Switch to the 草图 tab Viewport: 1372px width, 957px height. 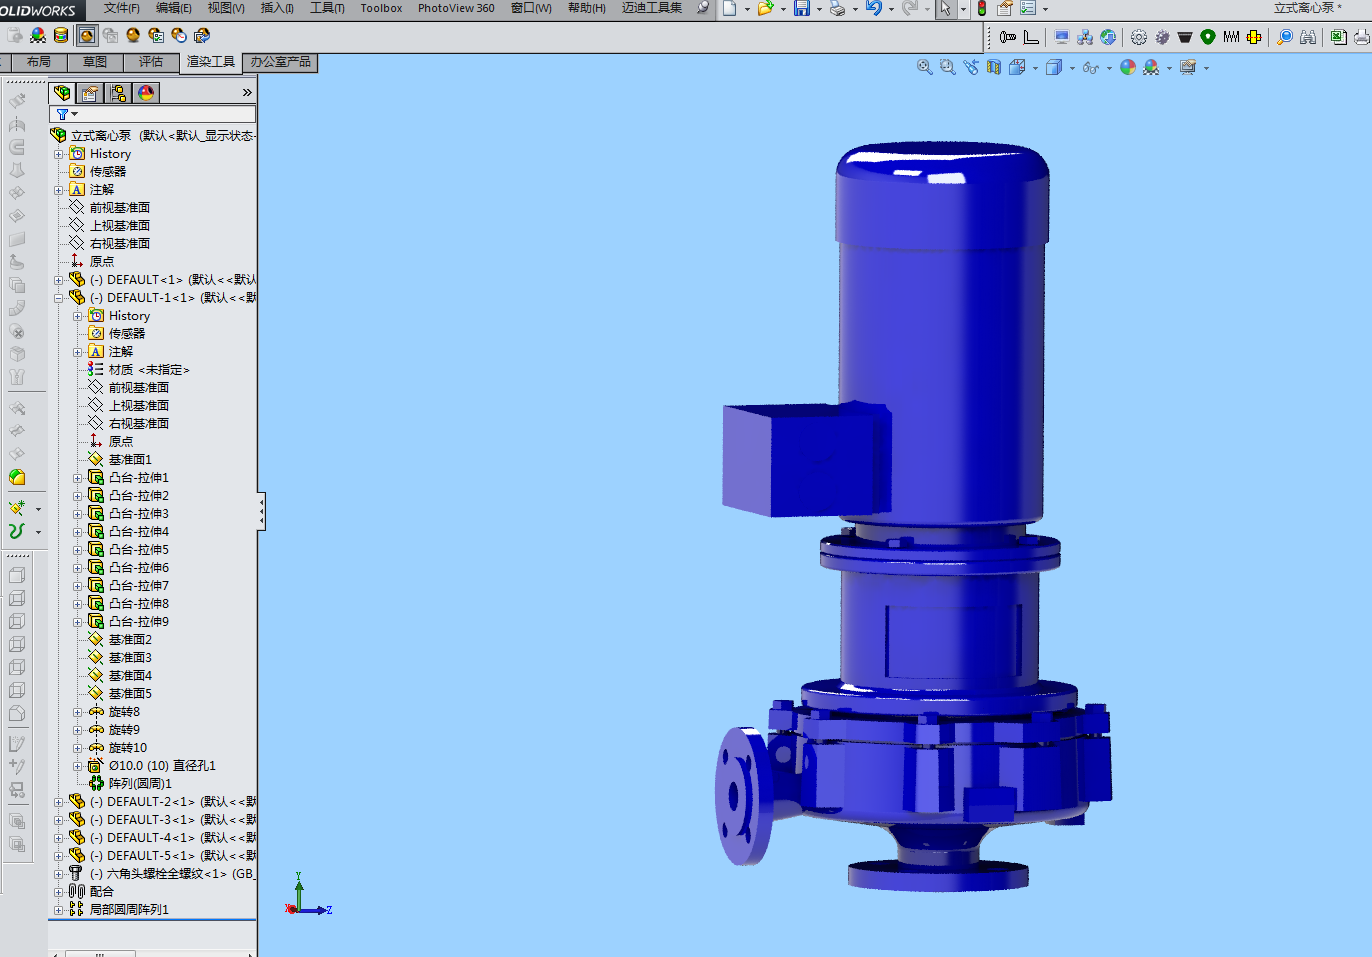click(x=95, y=62)
